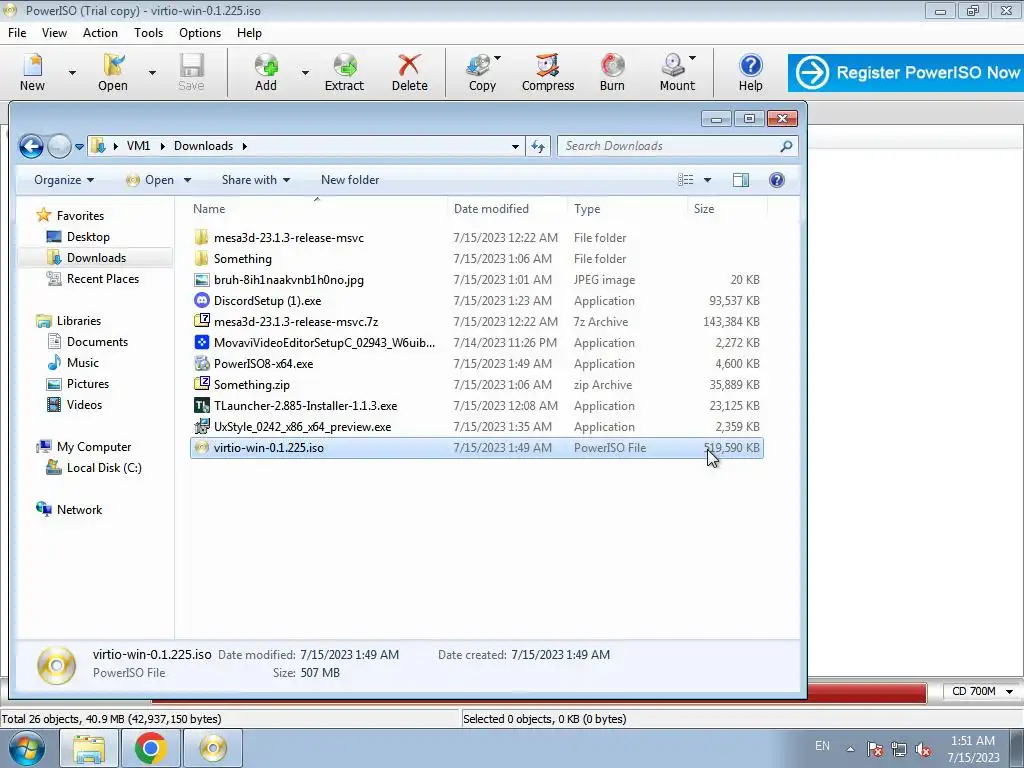Viewport: 1024px width, 768px height.
Task: Open the Options menu
Action: tap(200, 33)
